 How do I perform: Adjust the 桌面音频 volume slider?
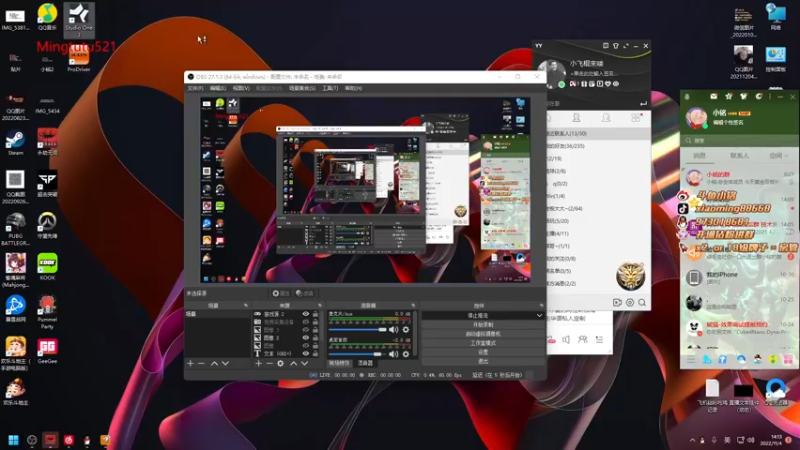(358, 354)
